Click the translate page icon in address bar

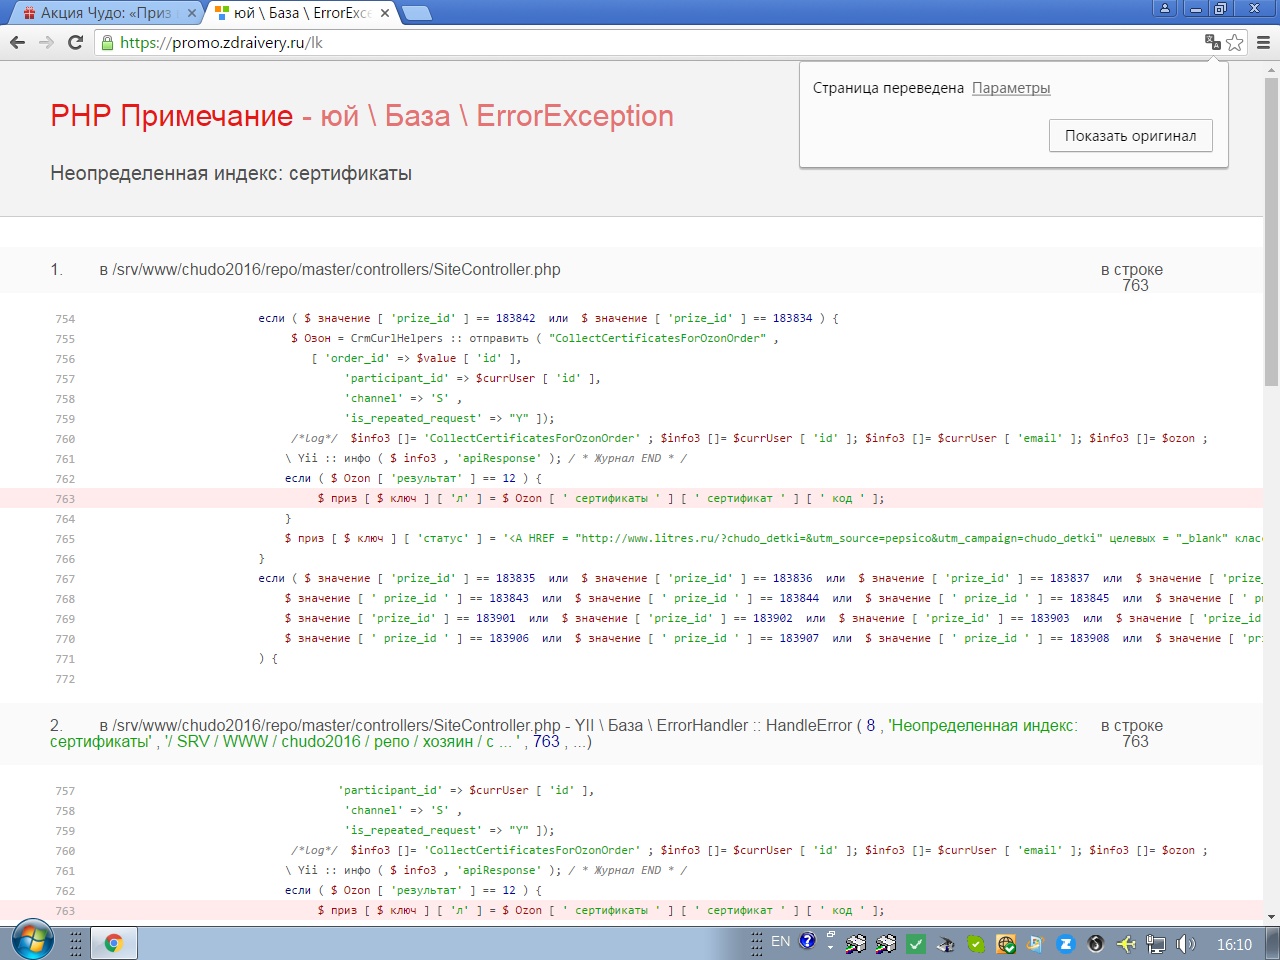coord(1212,42)
